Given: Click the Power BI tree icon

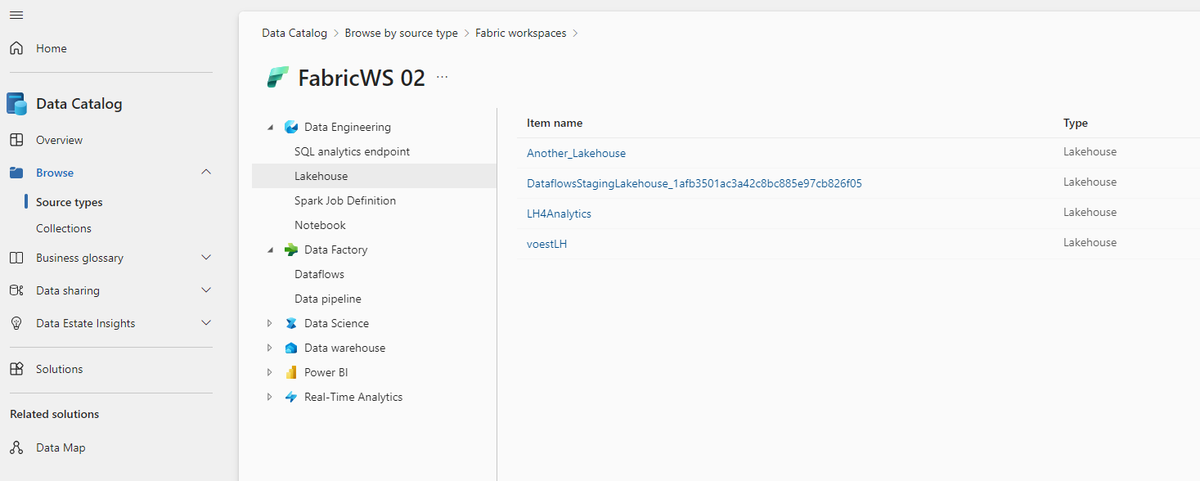Looking at the screenshot, I should (291, 373).
